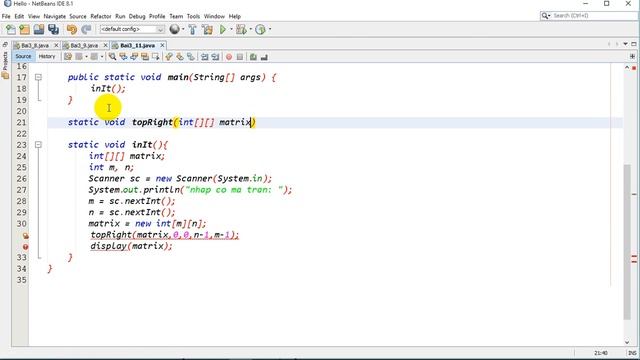The image size is (640, 360).
Task: Close the Bai3_11.java tab
Action: pos(162,45)
